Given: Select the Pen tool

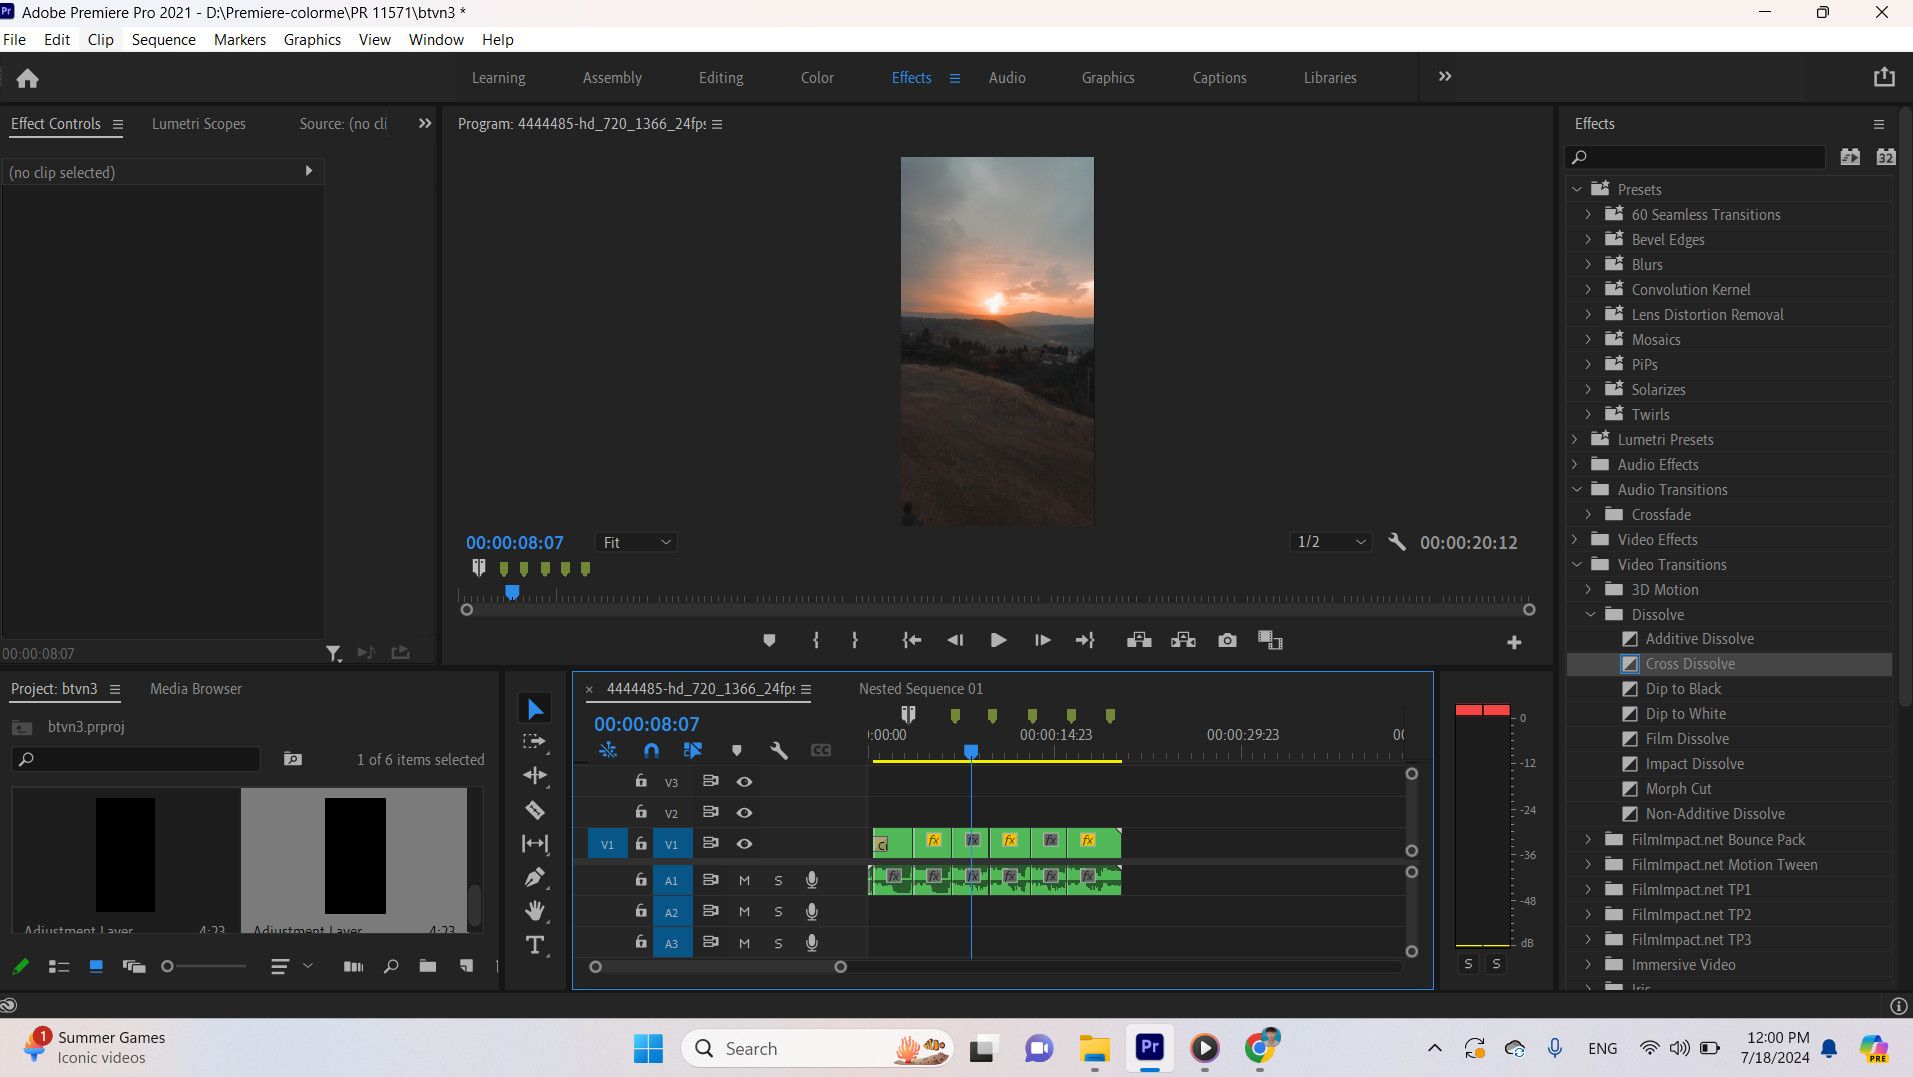Looking at the screenshot, I should (535, 878).
